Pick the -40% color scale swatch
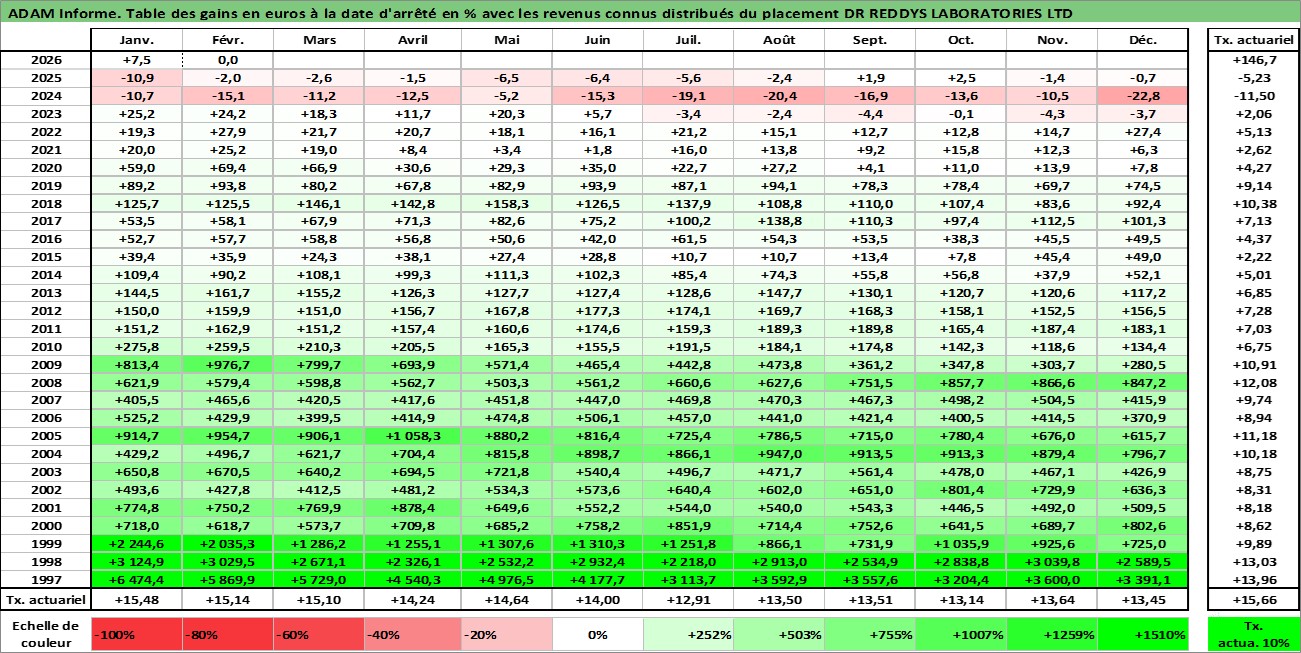 tap(410, 634)
